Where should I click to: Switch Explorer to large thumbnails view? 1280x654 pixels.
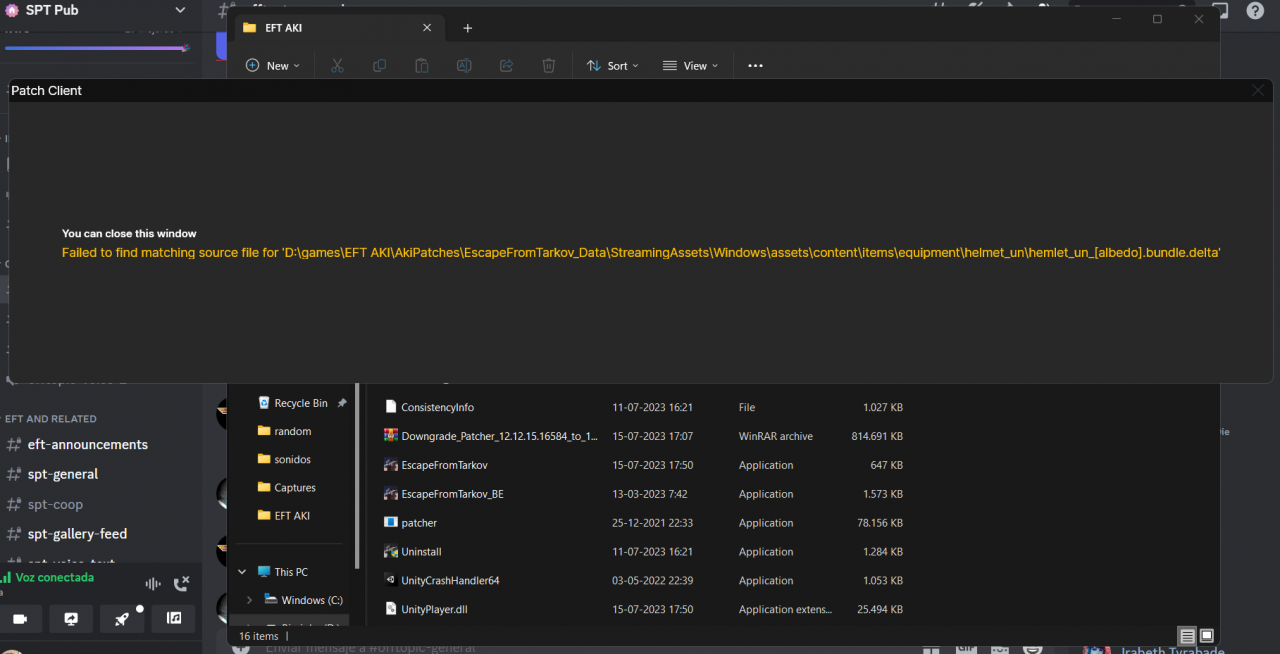[x=1207, y=636]
